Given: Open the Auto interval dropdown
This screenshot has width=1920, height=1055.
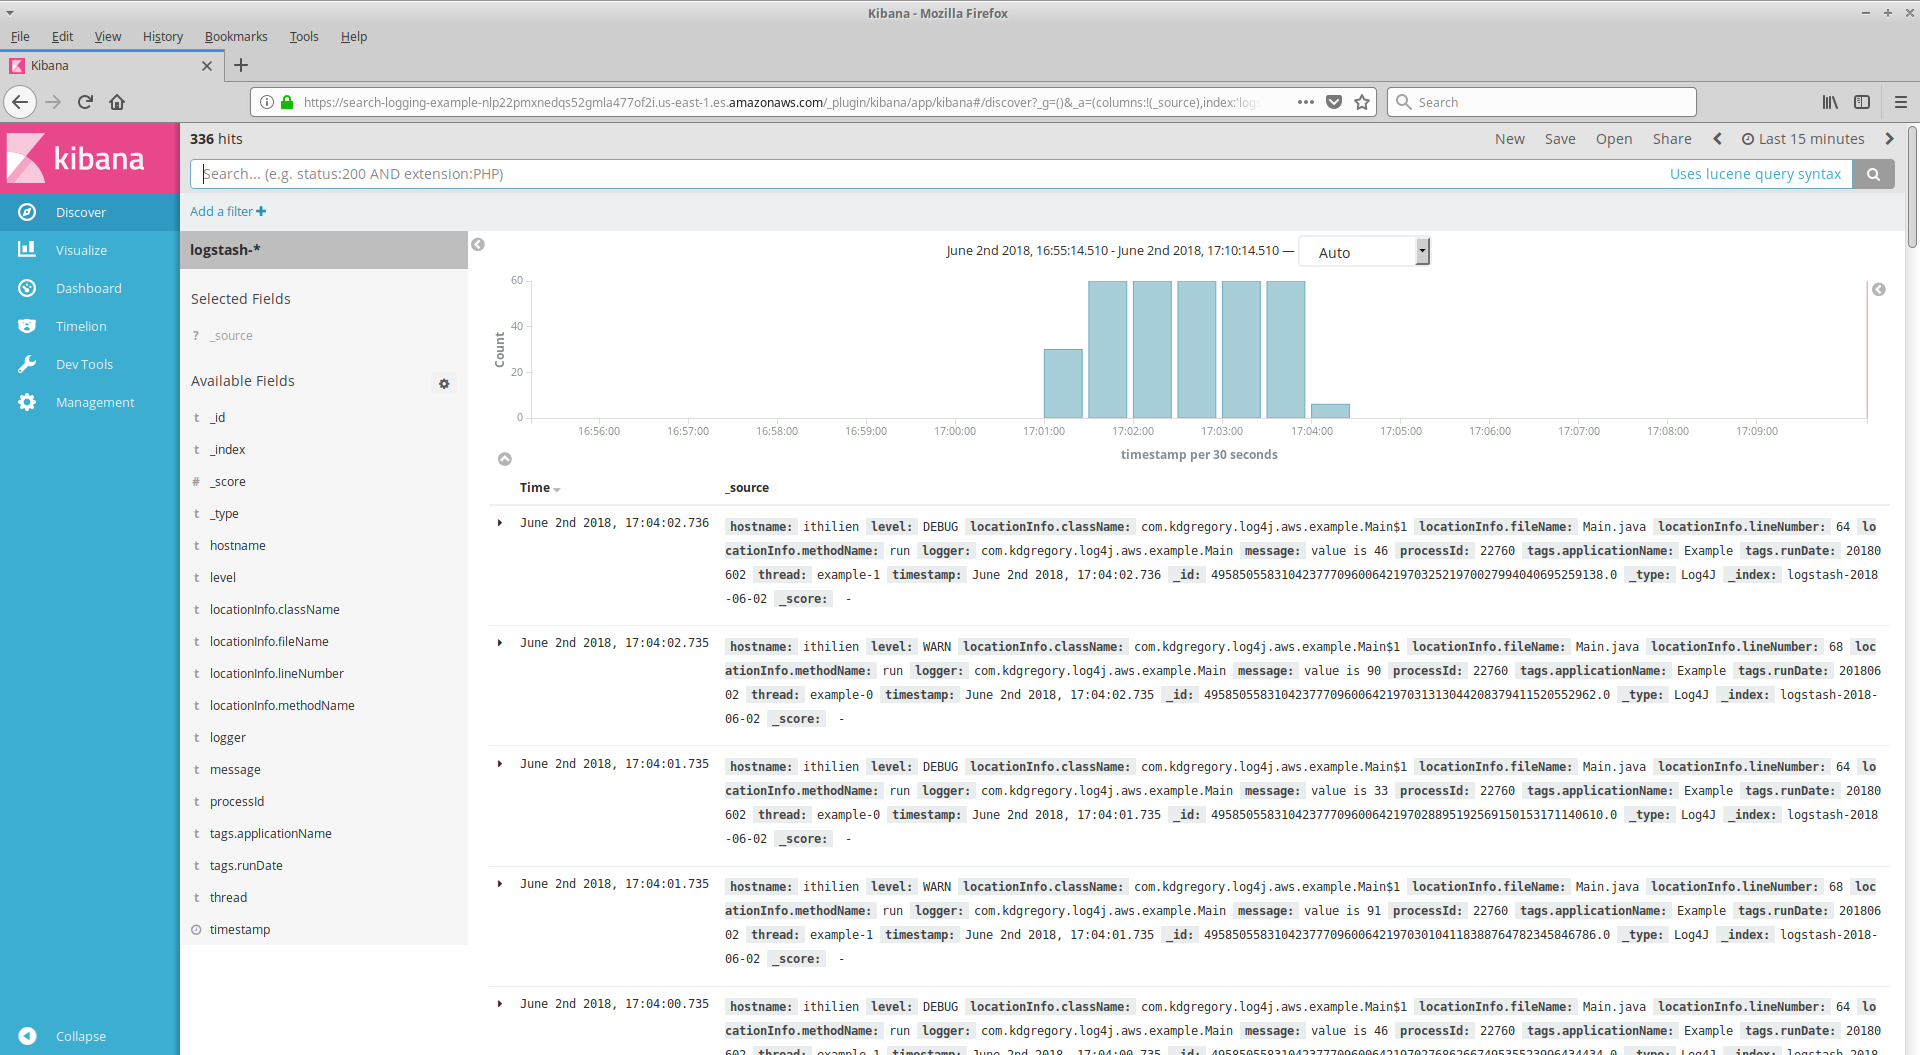Looking at the screenshot, I should [1364, 252].
